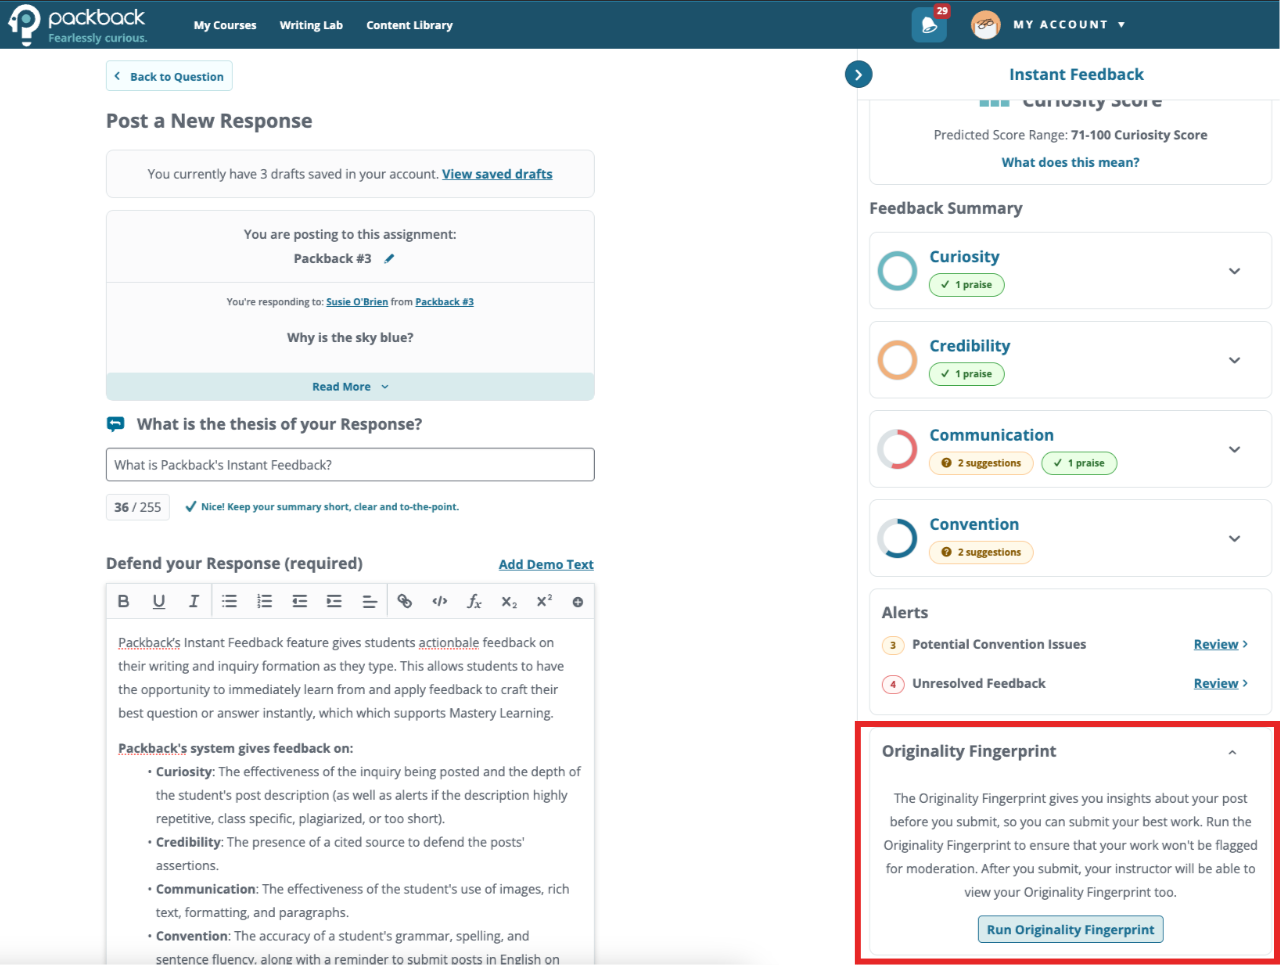The height and width of the screenshot is (965, 1281).
Task: Click the pencil icon beside Packback #3
Action: click(389, 259)
